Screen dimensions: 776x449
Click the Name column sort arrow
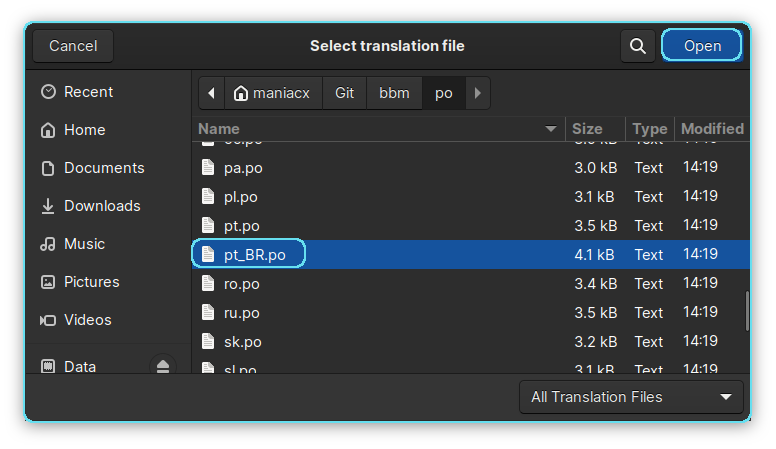tap(550, 129)
